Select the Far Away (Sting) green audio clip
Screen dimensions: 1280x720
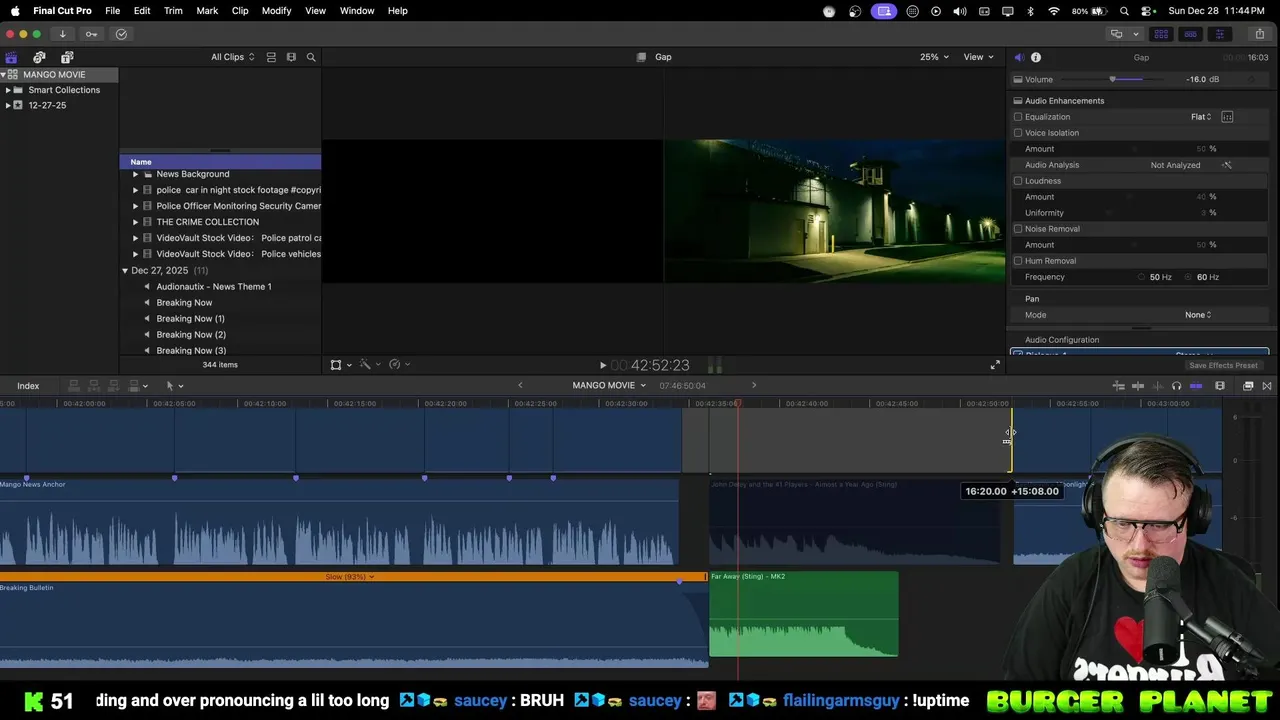point(804,614)
